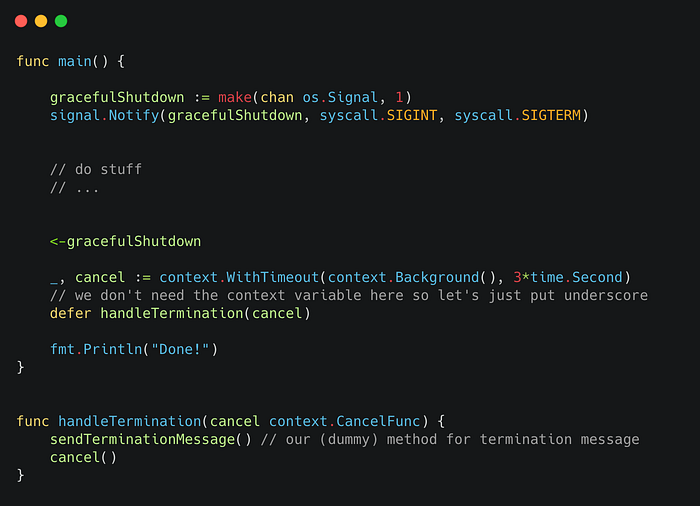Click the yellow minimize window dot

(x=41, y=21)
